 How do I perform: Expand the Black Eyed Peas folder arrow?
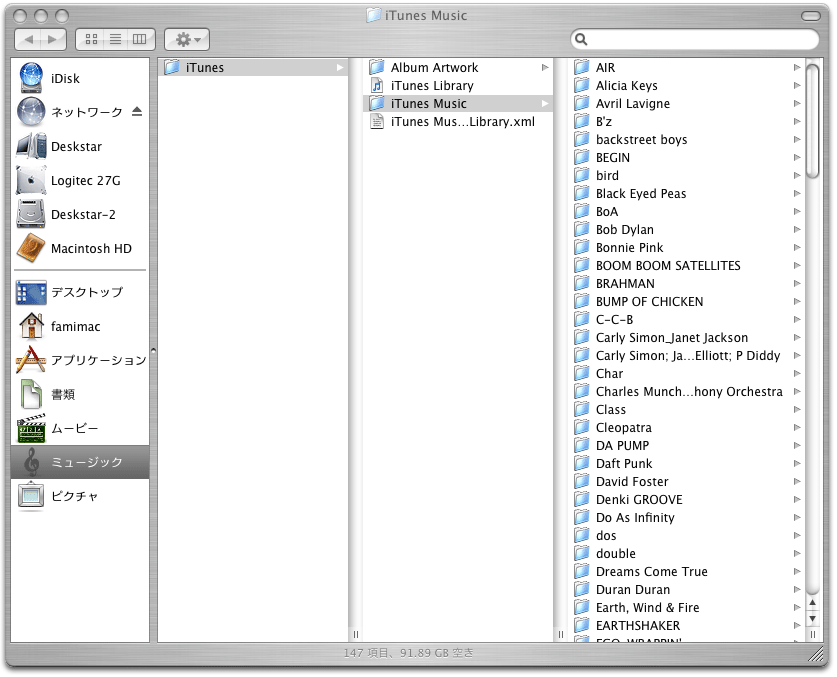797,193
